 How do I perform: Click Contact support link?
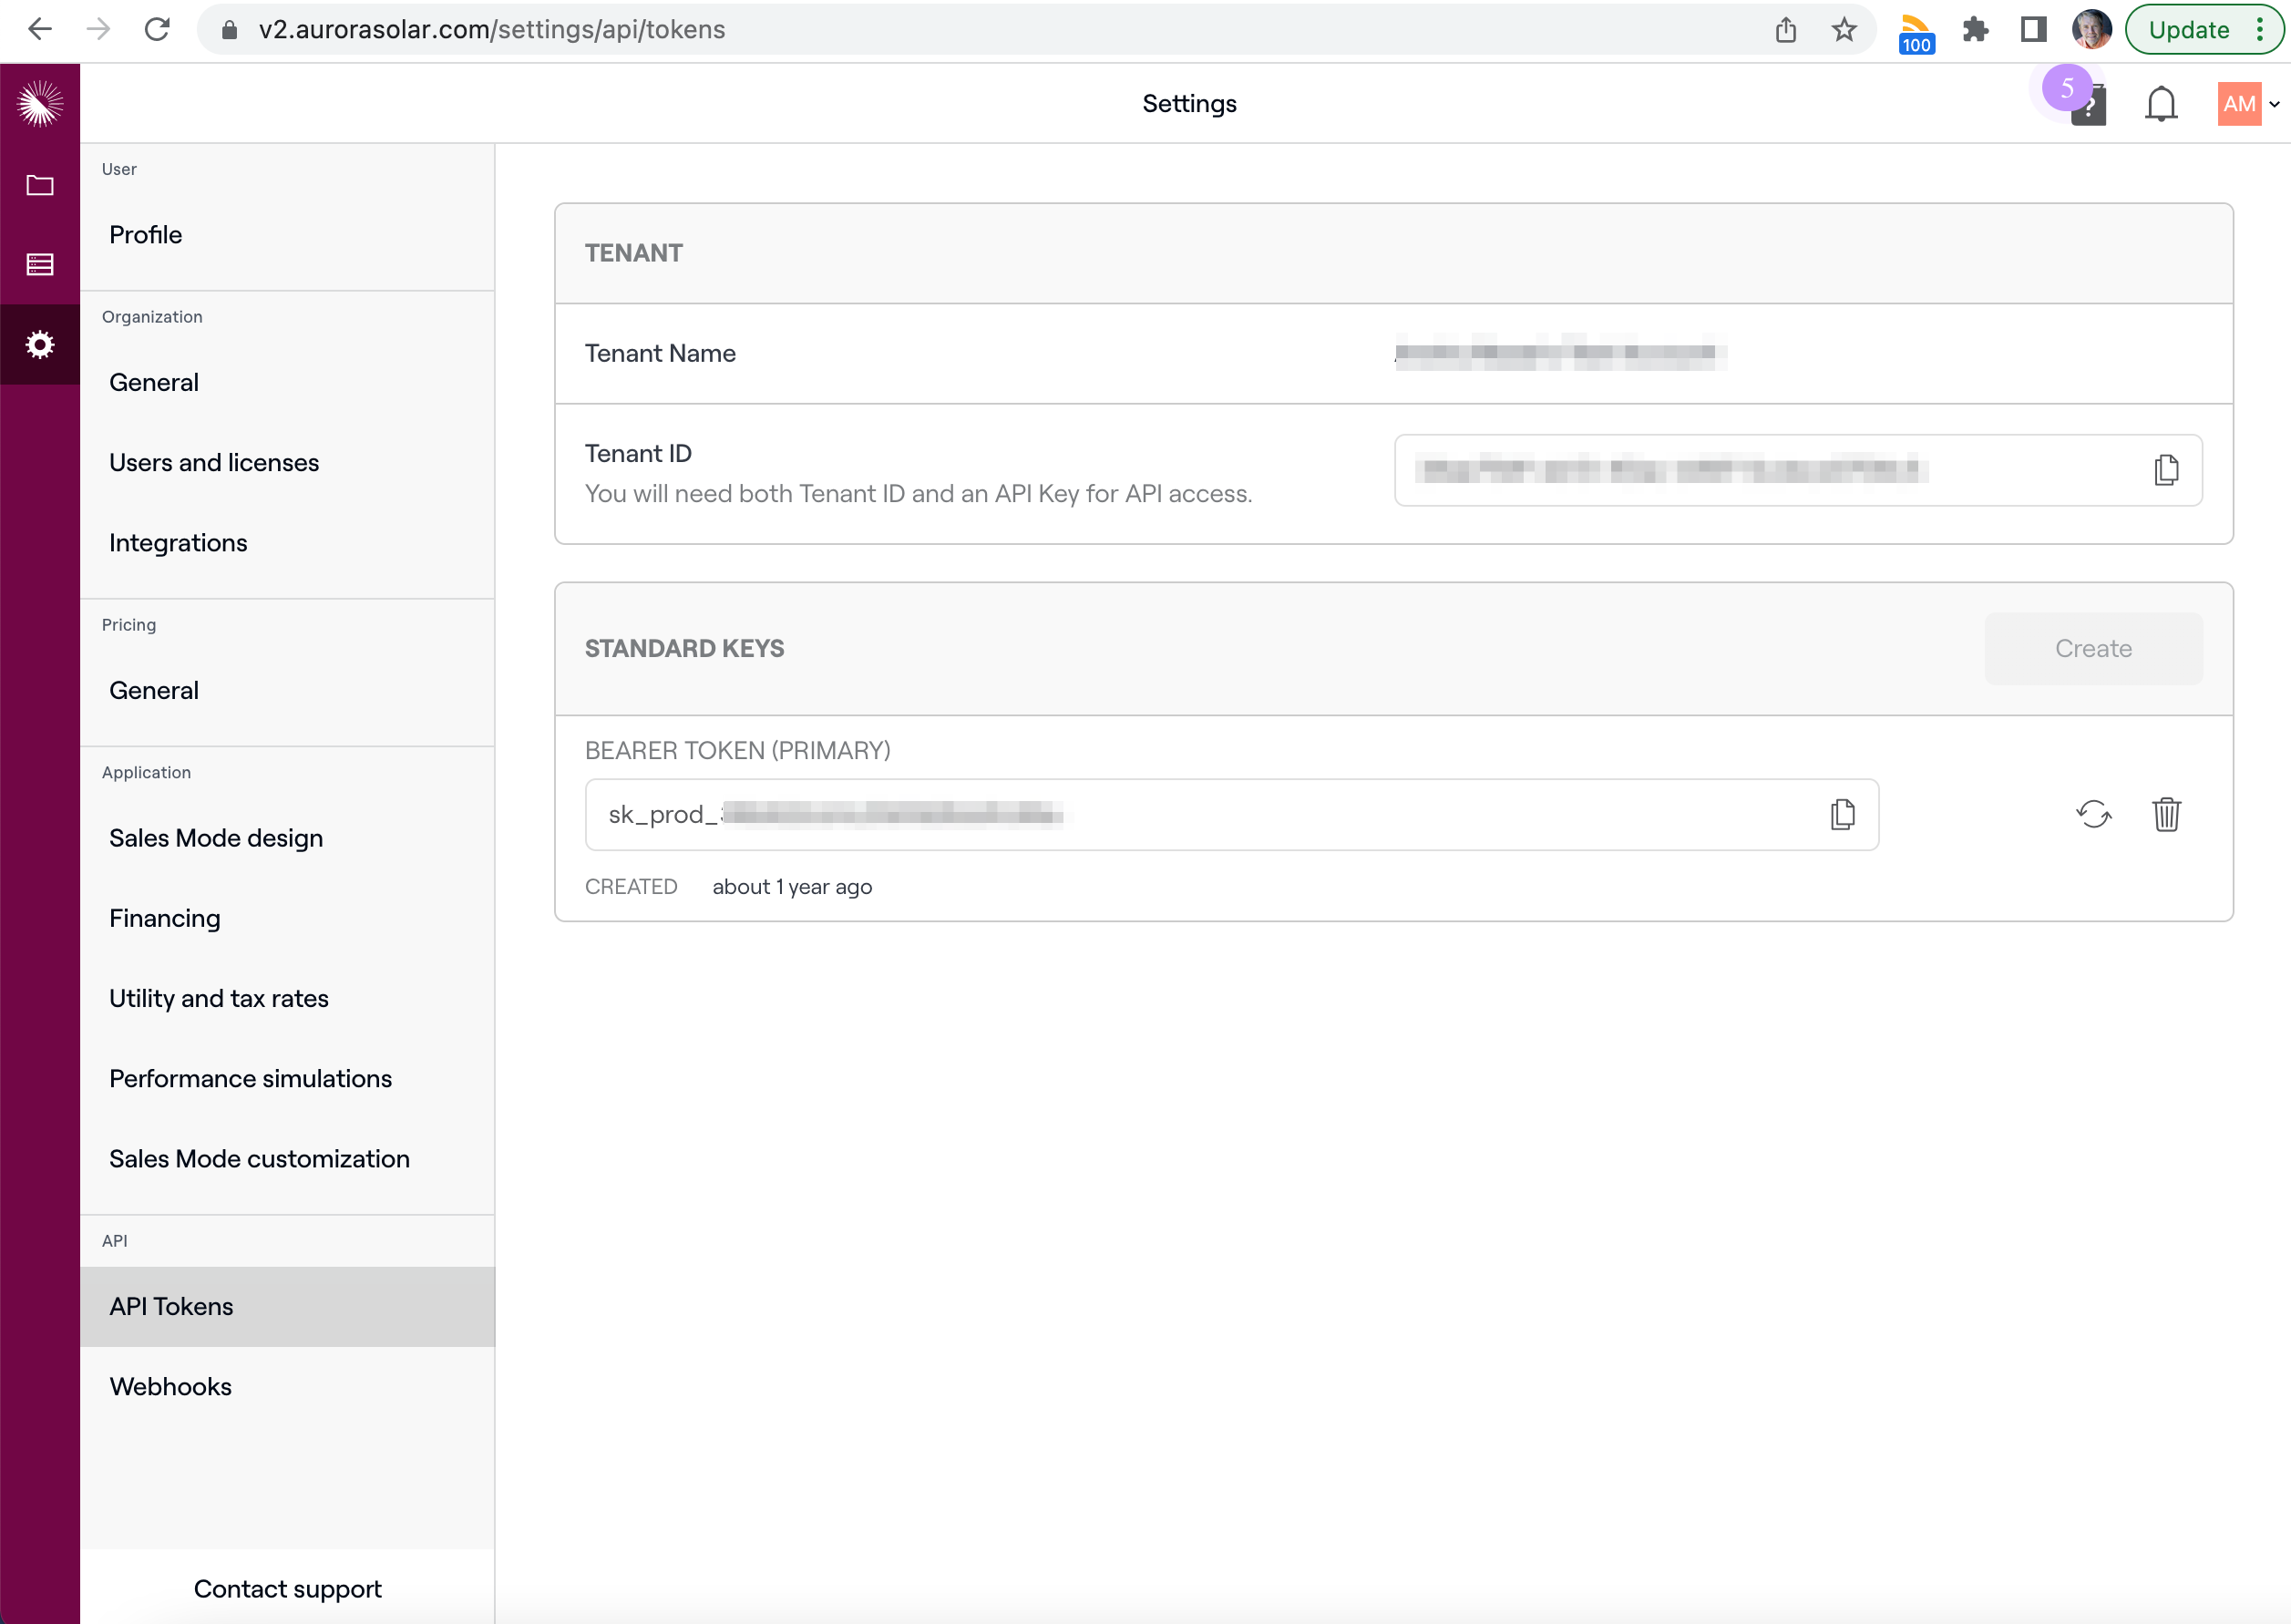click(287, 1588)
